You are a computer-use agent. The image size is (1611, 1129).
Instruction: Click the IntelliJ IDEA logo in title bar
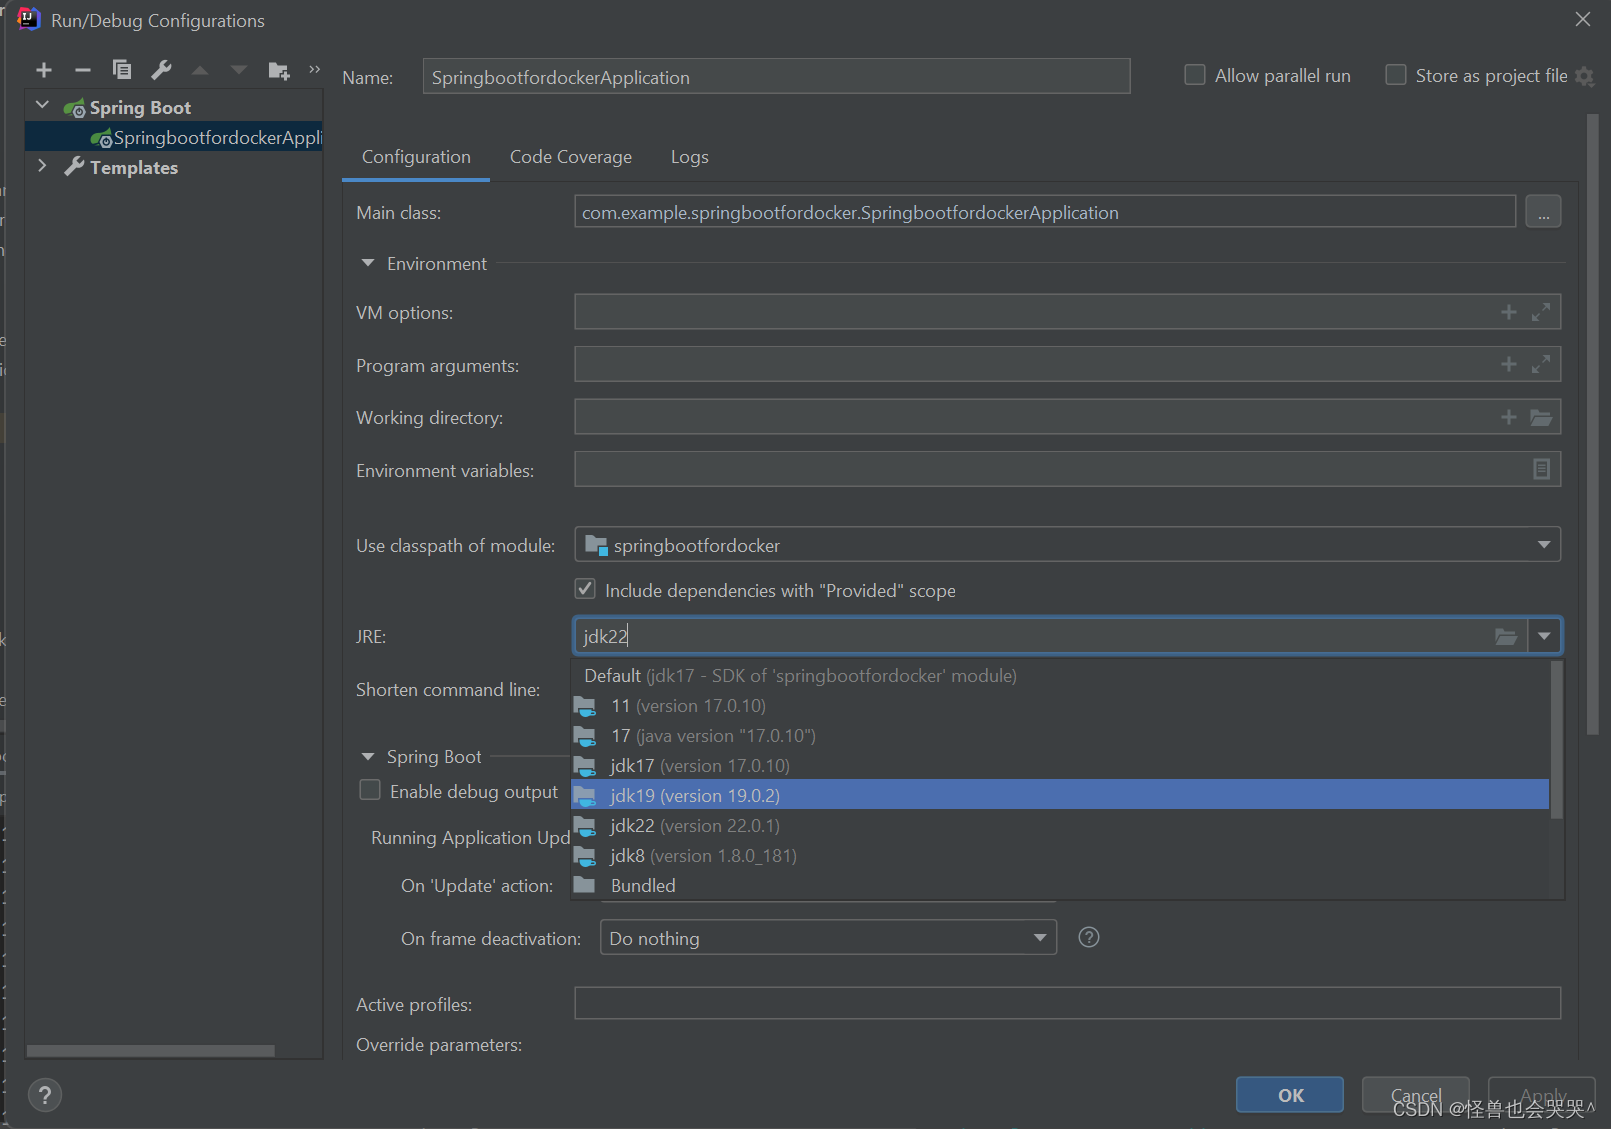pos(29,19)
